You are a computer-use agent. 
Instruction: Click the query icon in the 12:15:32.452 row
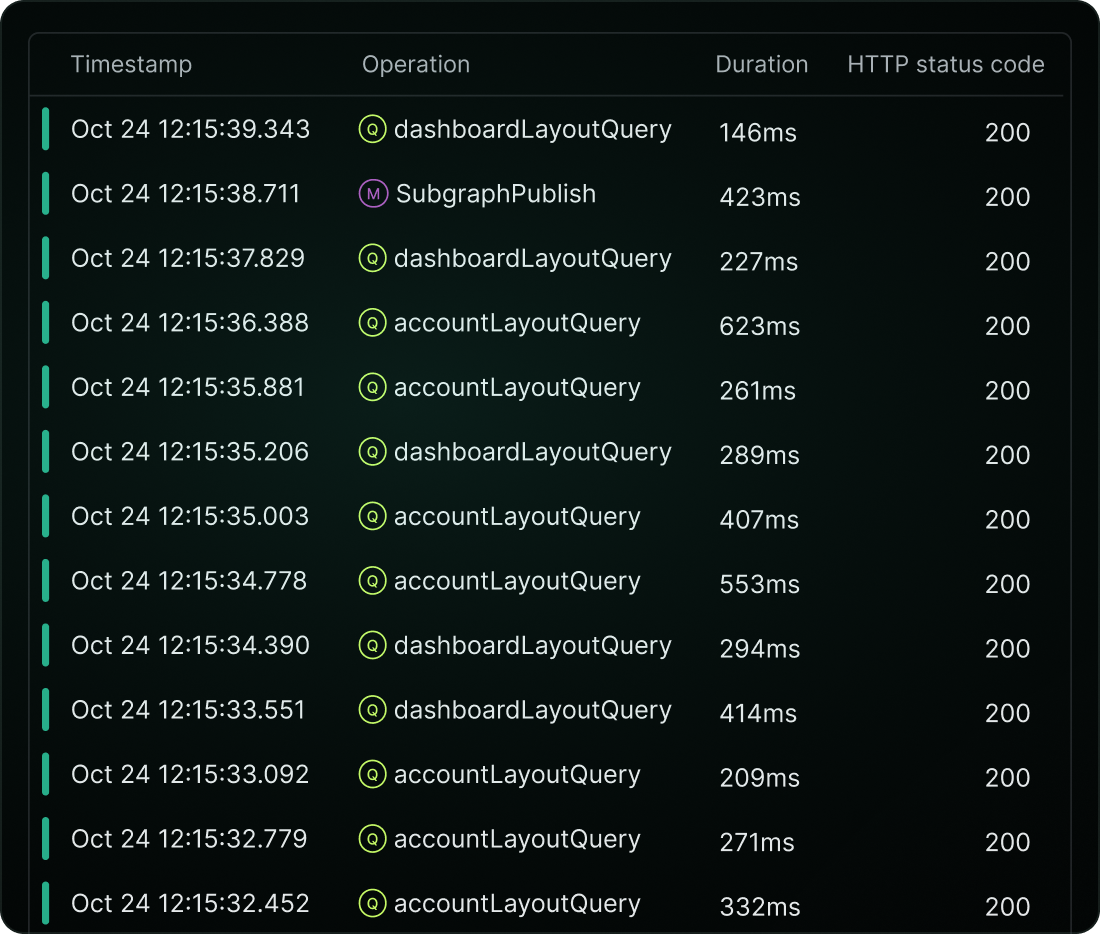point(373,904)
